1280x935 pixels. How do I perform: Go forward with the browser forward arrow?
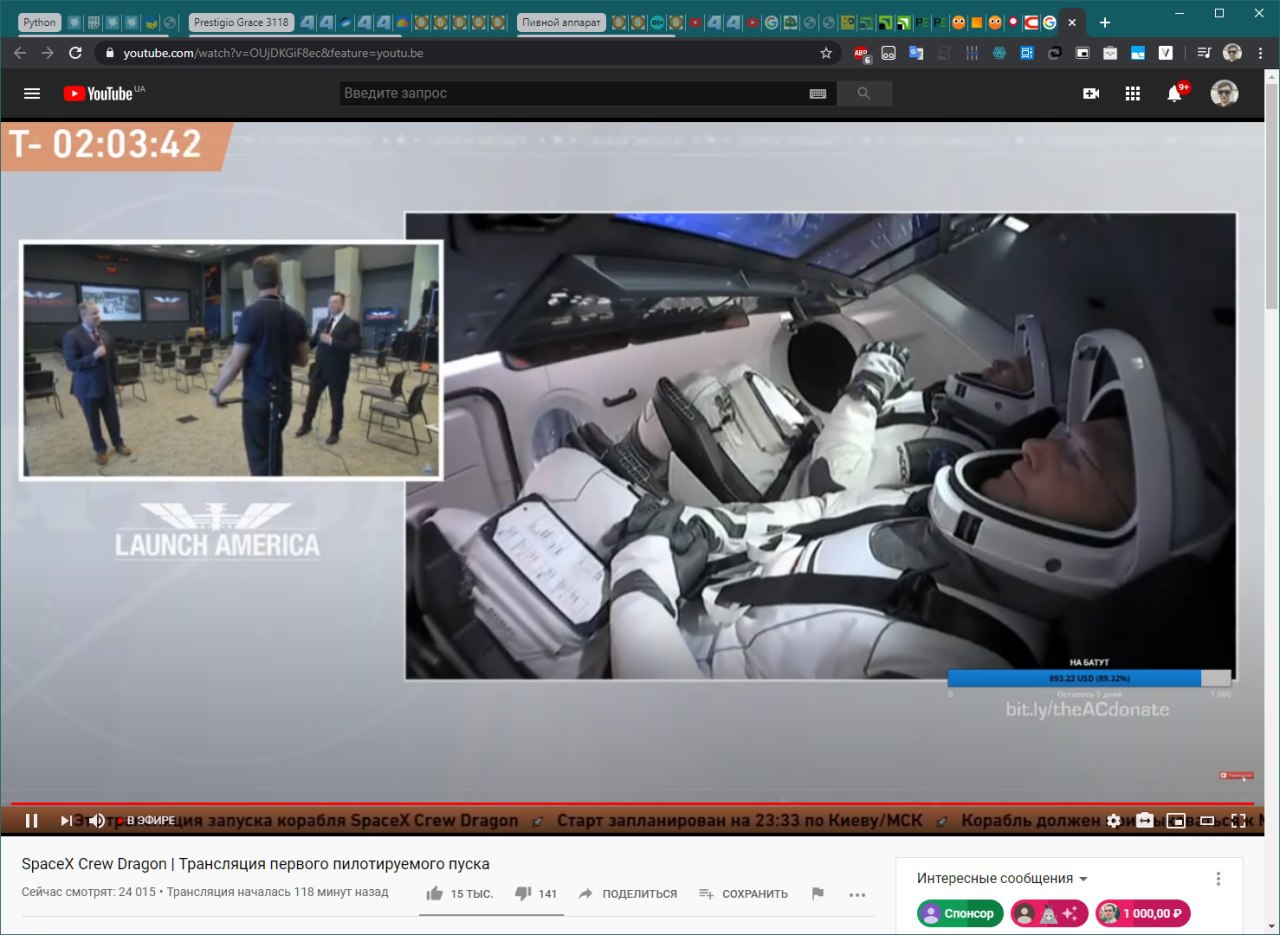coord(47,53)
